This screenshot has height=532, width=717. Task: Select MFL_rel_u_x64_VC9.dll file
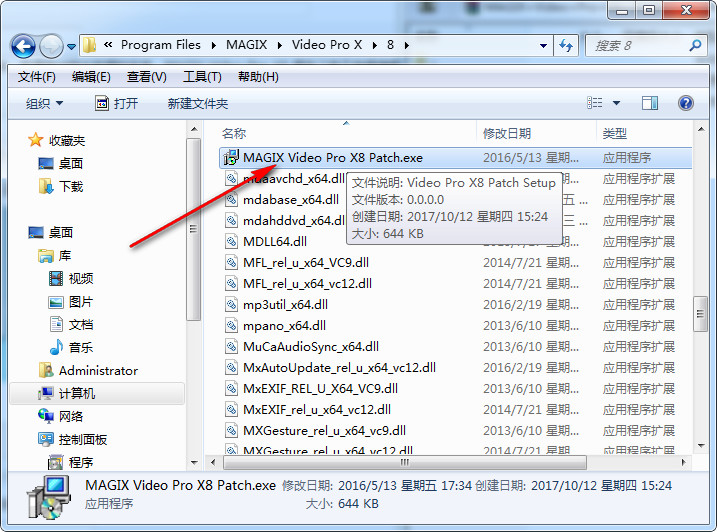click(x=306, y=263)
